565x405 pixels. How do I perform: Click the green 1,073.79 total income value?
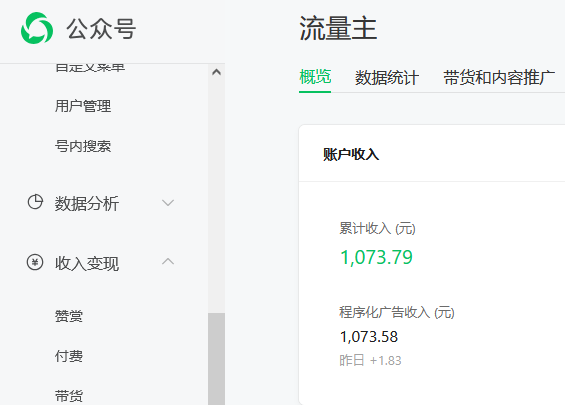pyautogui.click(x=377, y=257)
